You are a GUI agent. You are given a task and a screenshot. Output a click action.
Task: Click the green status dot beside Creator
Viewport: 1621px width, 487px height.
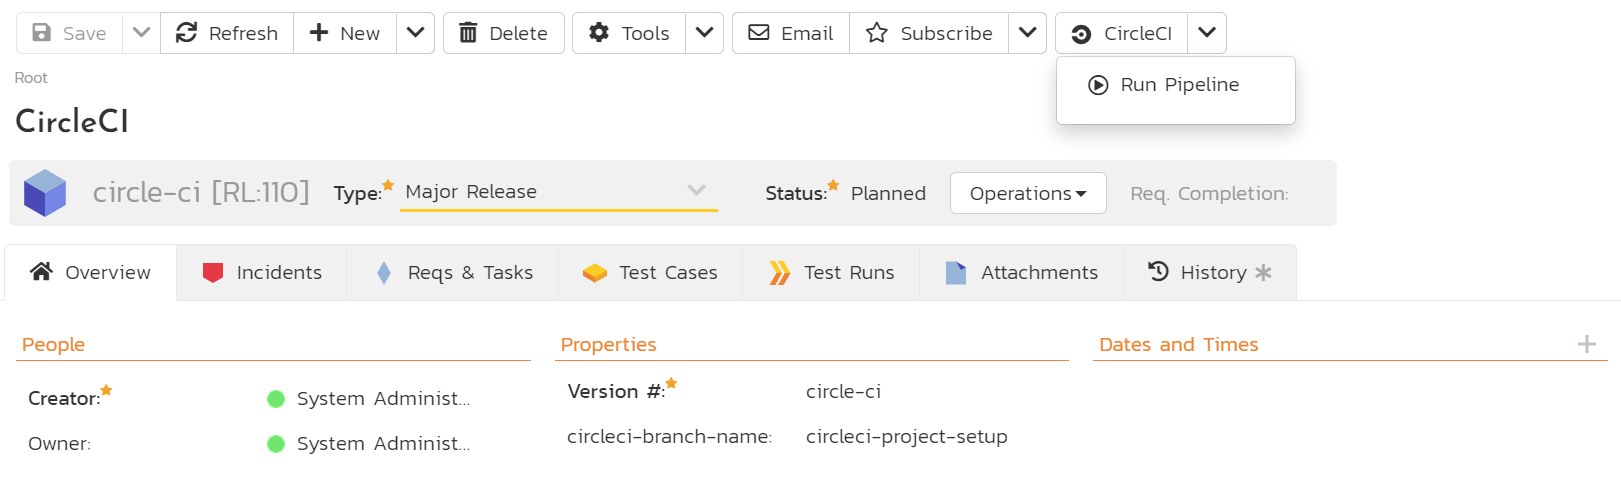(x=276, y=399)
